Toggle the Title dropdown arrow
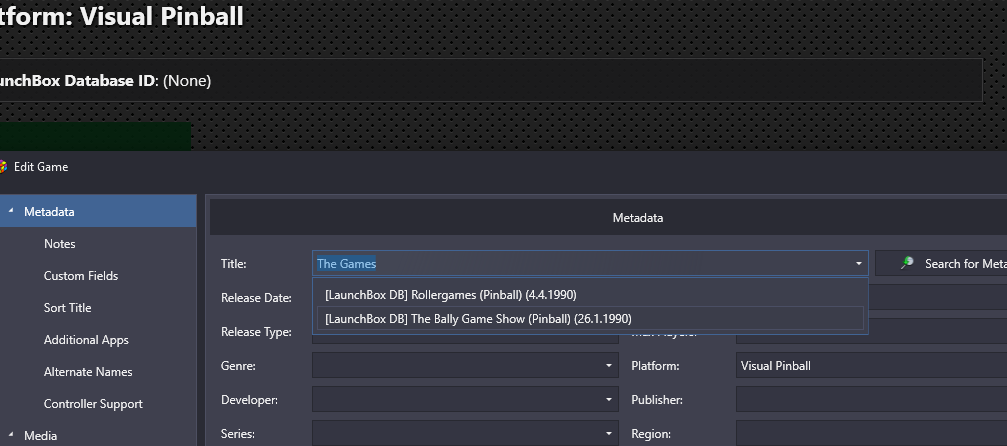1007x446 pixels. 859,263
